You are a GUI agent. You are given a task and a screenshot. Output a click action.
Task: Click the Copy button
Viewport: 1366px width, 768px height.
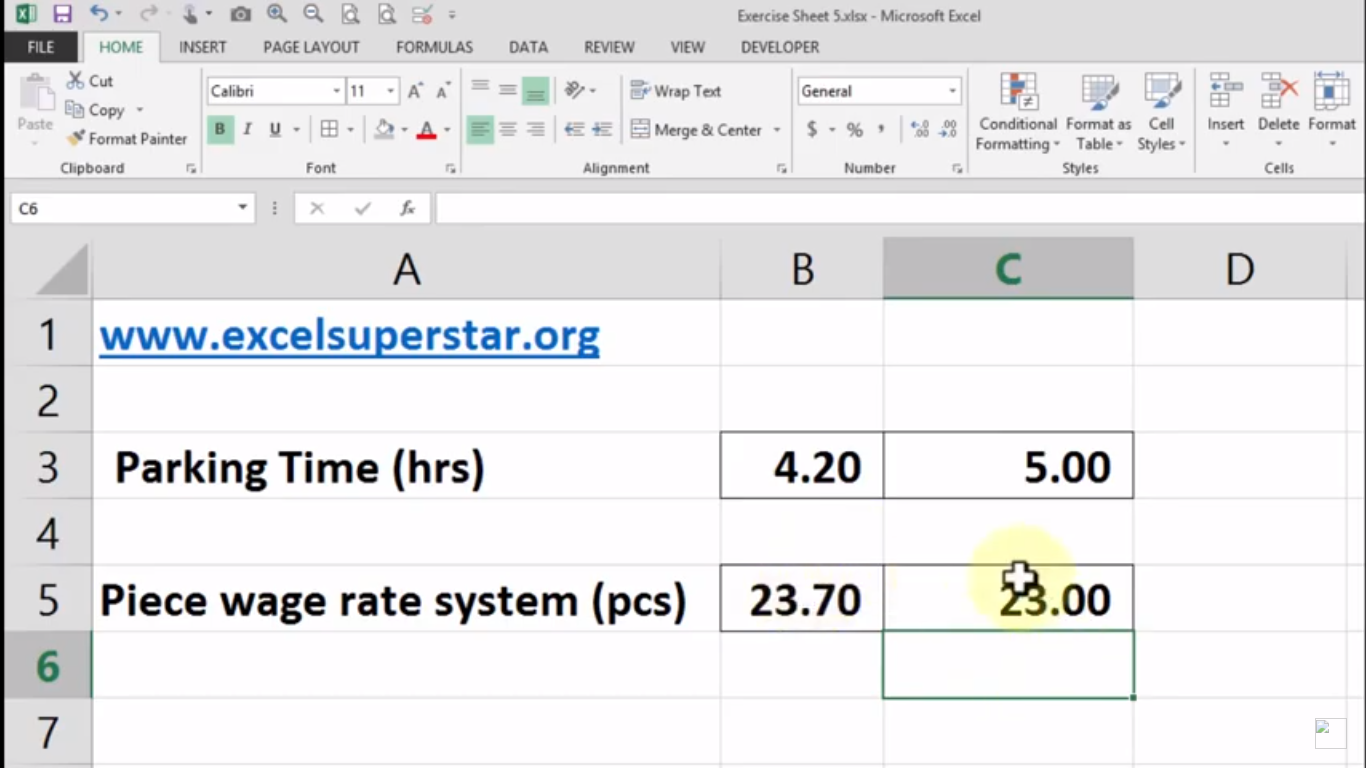tap(95, 110)
